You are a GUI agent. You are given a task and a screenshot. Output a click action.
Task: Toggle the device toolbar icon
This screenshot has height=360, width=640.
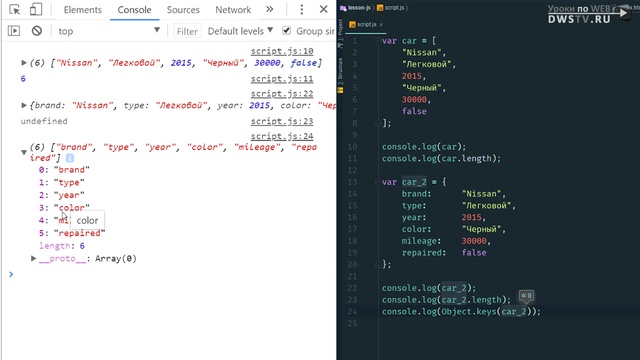36,9
